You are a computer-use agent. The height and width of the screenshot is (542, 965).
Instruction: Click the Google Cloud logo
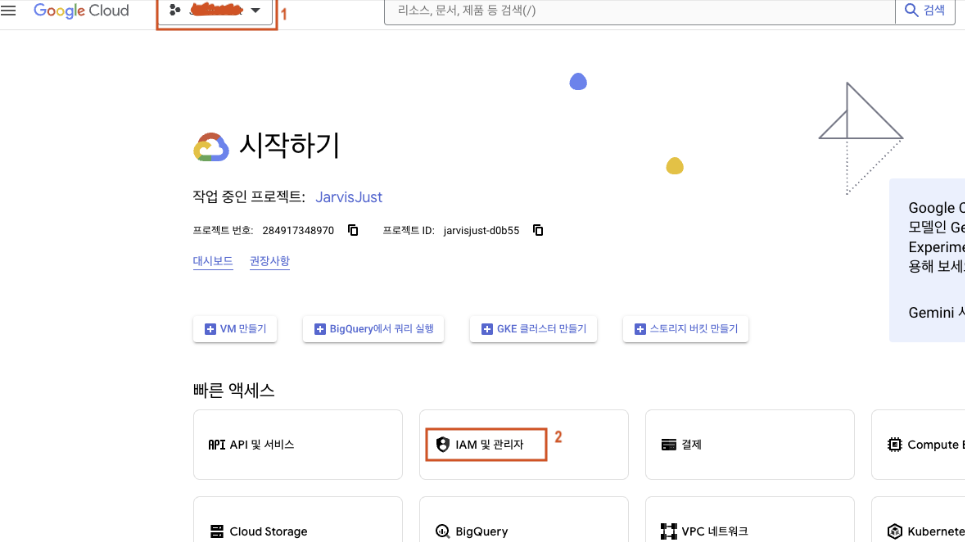81,10
